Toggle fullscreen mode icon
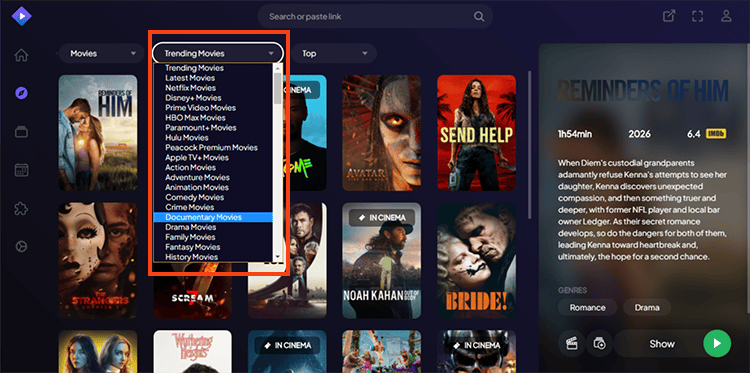Image resolution: width=750 pixels, height=373 pixels. (x=697, y=16)
